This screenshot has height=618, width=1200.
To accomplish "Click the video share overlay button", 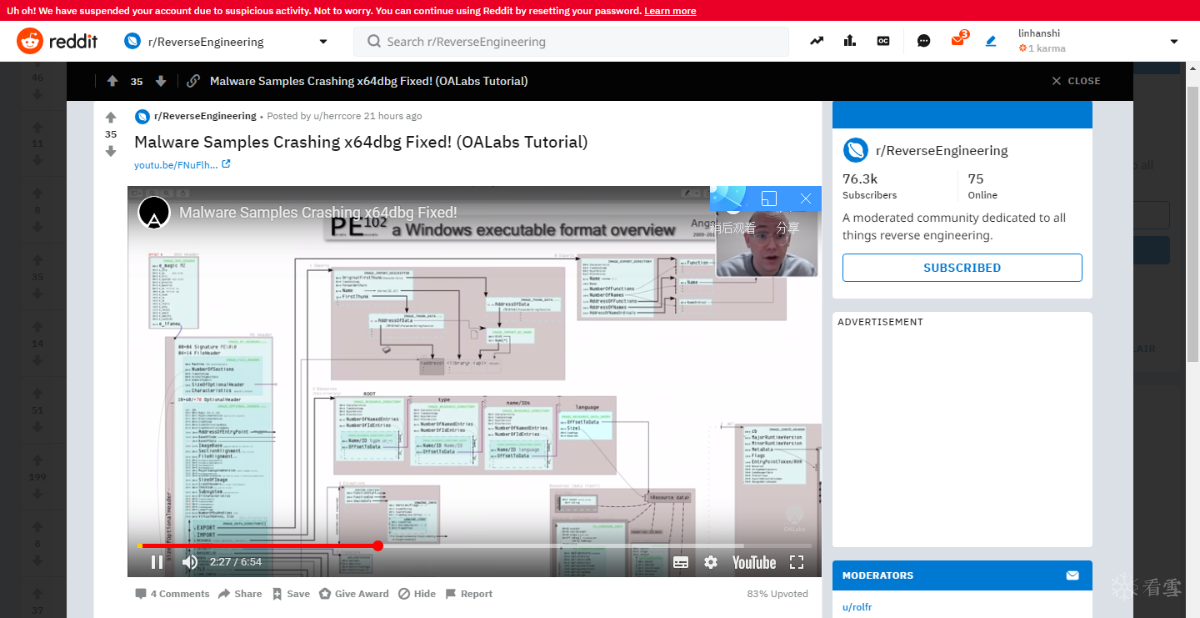I will tap(788, 228).
